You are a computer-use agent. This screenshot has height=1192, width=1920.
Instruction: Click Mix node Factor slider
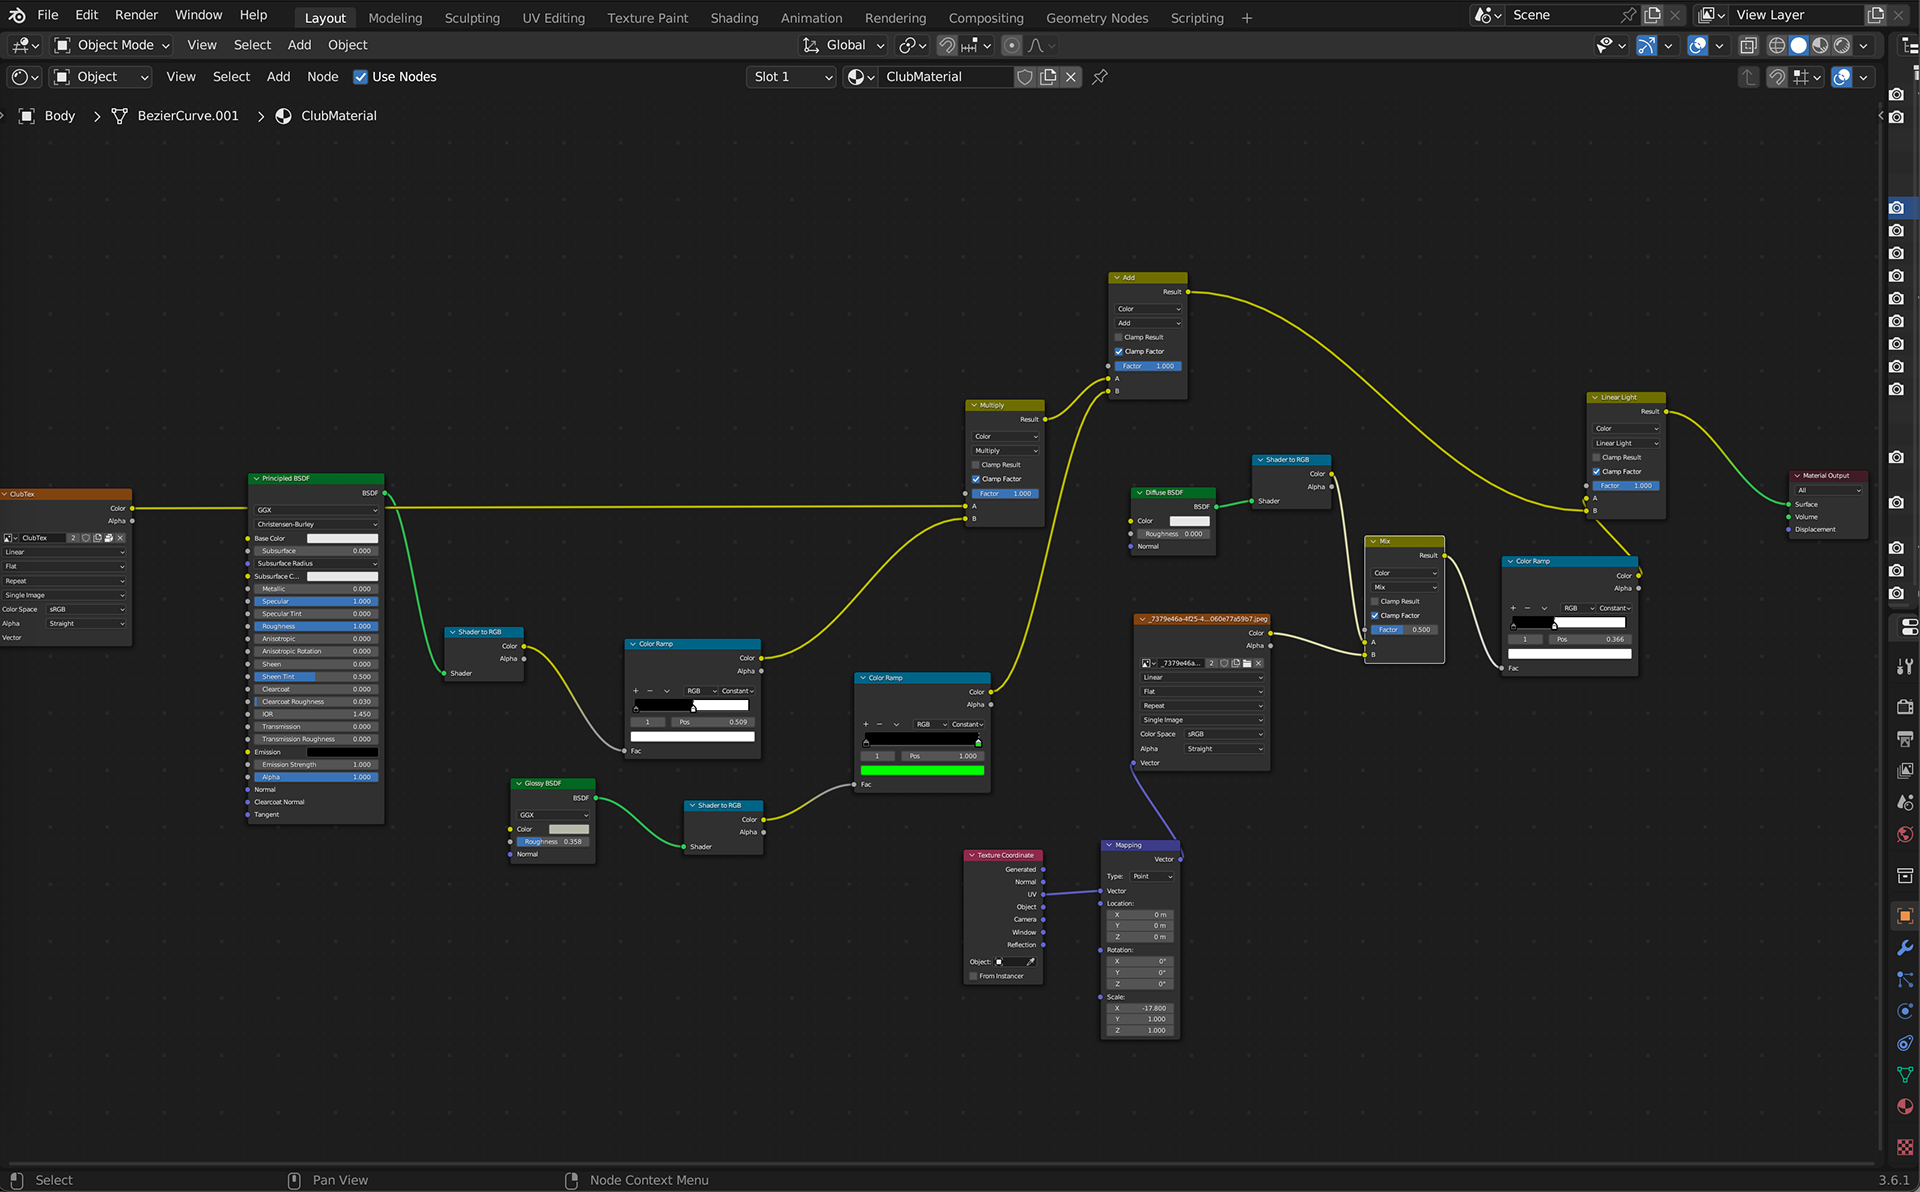(1404, 630)
